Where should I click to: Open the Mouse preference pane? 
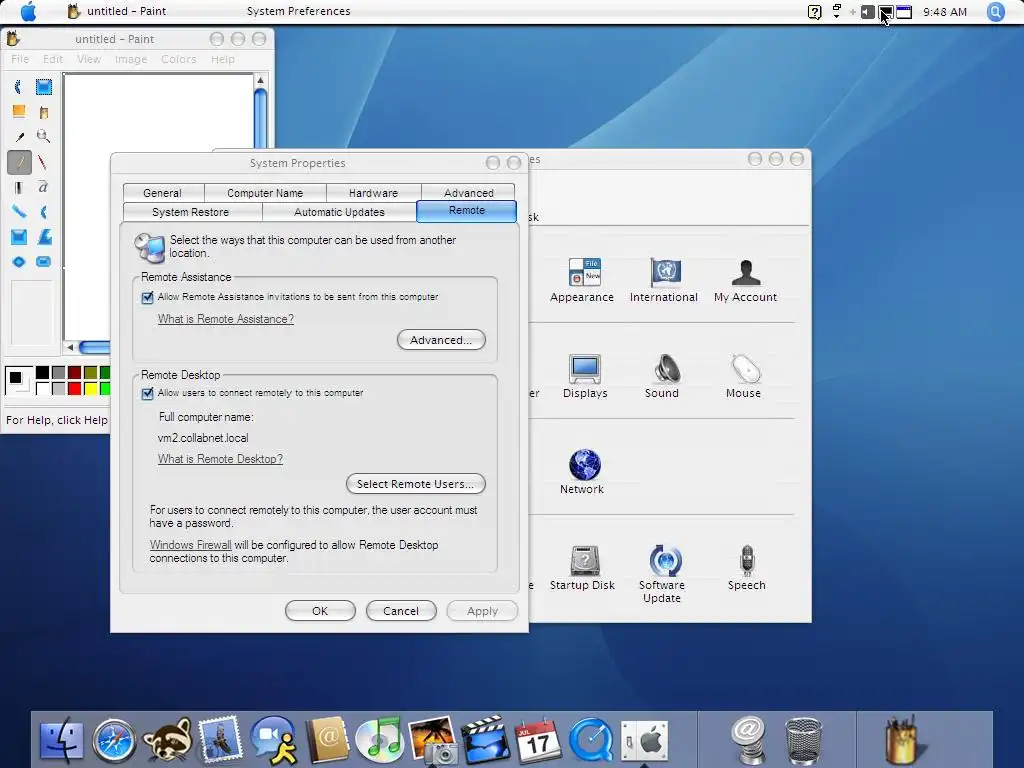point(743,376)
